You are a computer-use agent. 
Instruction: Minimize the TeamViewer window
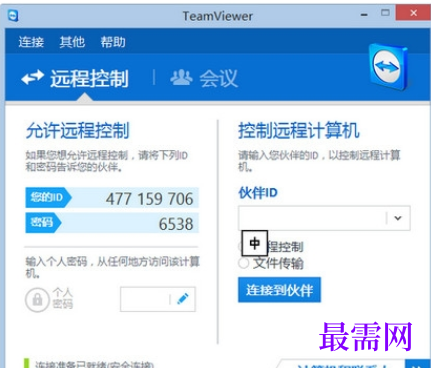coord(364,14)
